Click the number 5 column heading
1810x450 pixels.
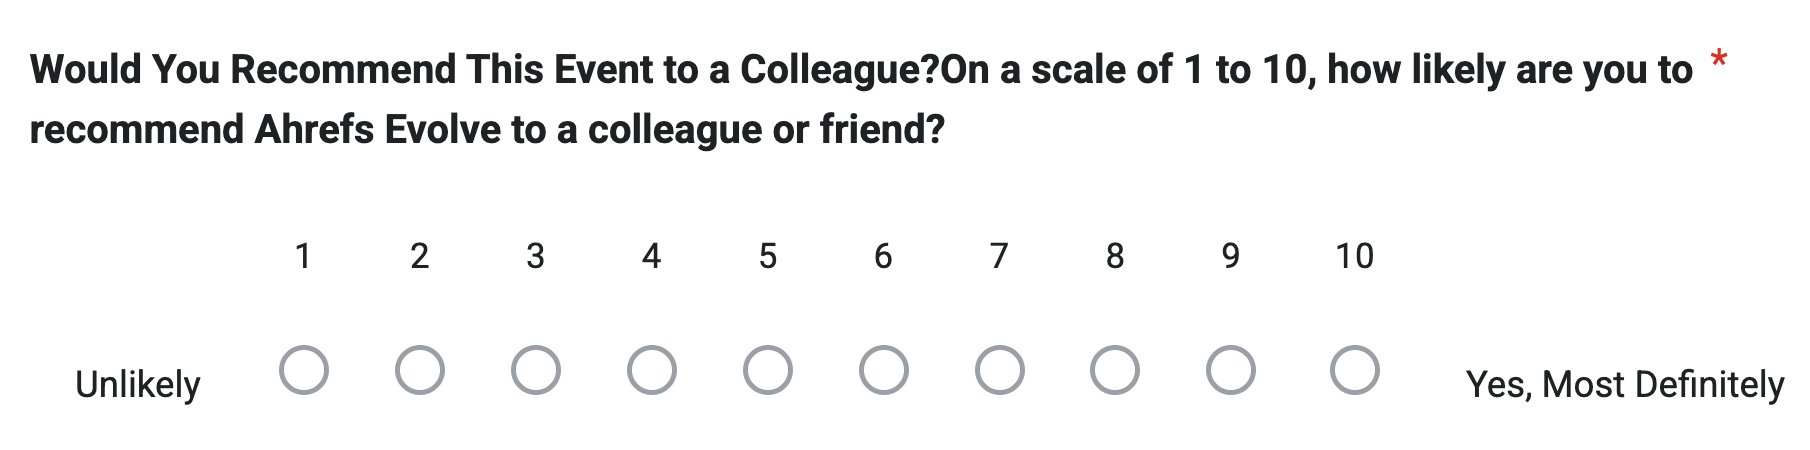pos(767,257)
